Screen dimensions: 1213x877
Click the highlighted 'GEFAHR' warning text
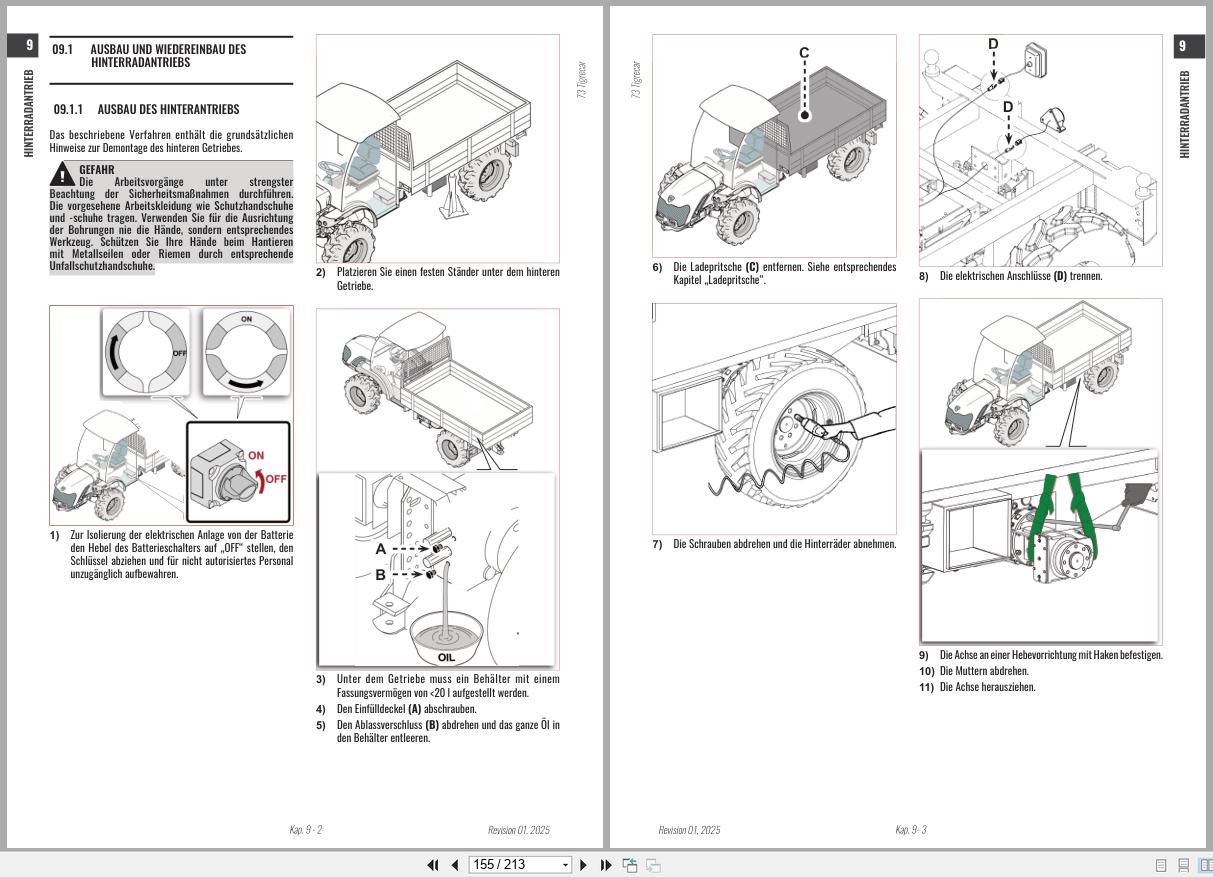click(x=171, y=217)
